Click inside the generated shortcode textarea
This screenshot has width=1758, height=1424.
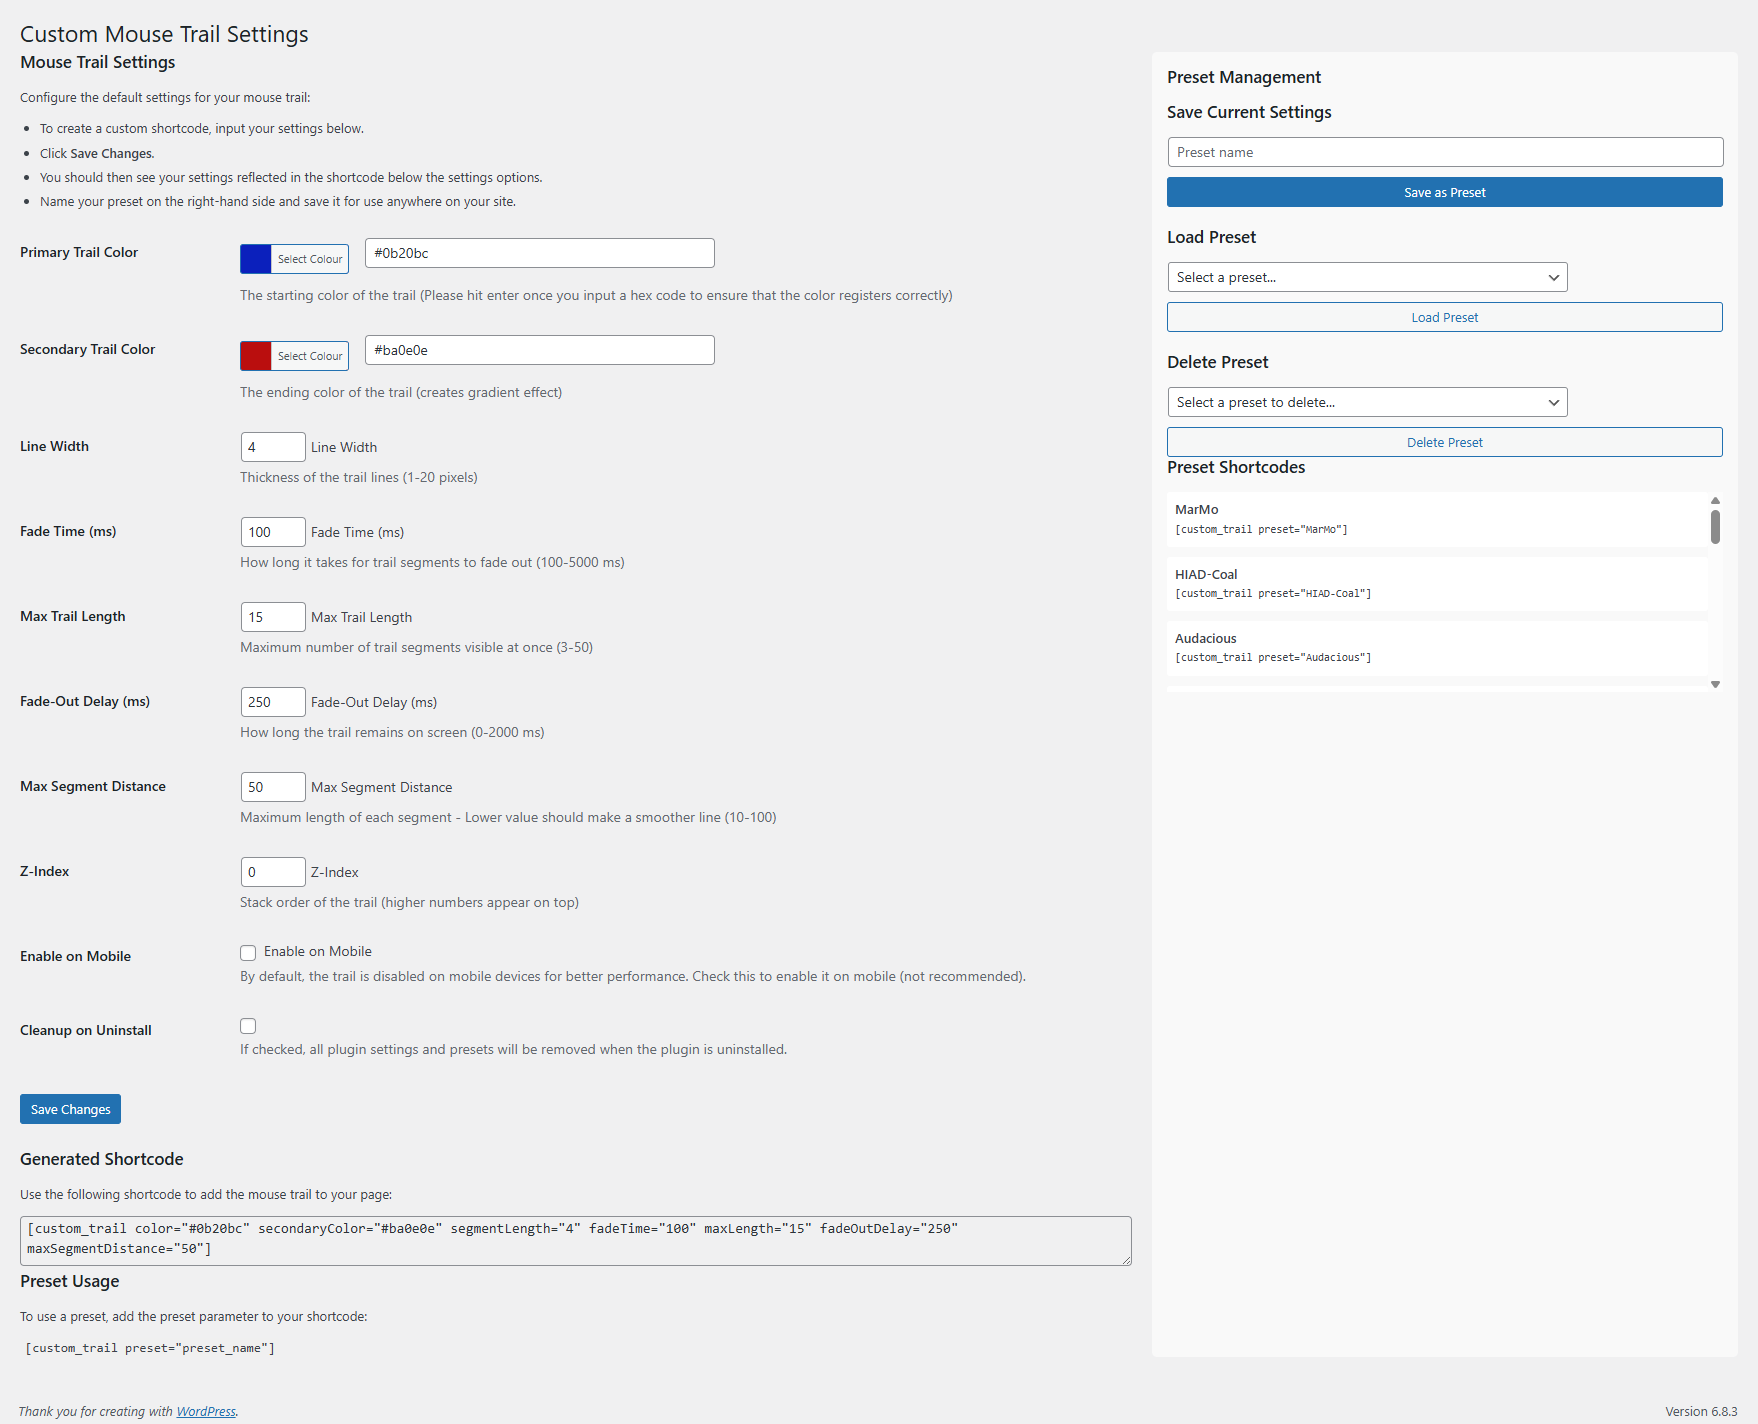click(x=576, y=1241)
